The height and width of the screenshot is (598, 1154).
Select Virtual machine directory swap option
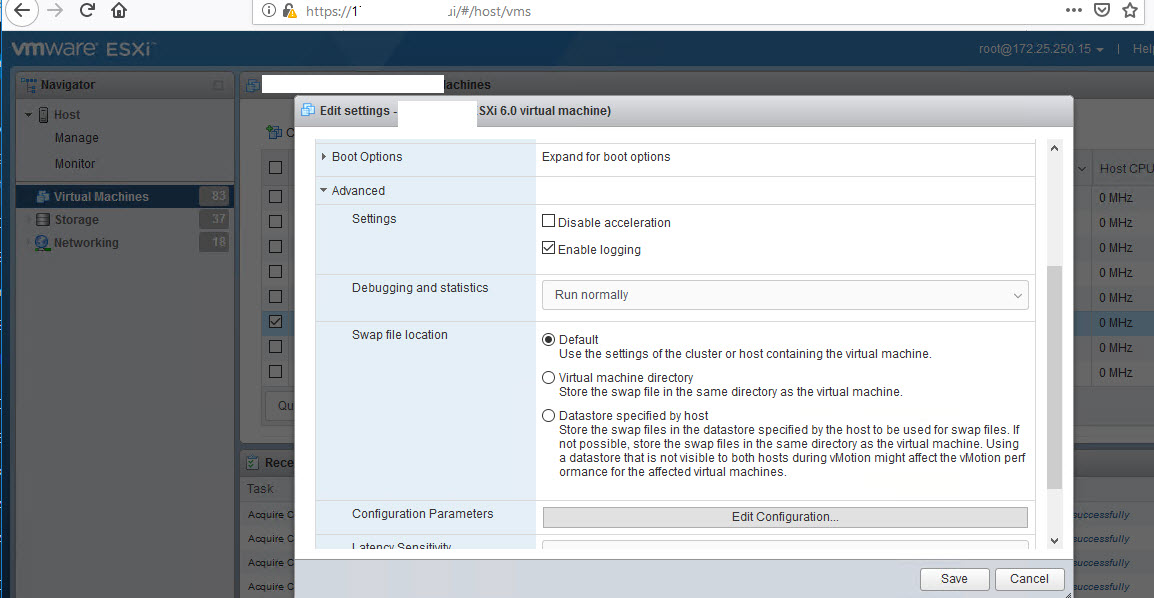pyautogui.click(x=548, y=378)
